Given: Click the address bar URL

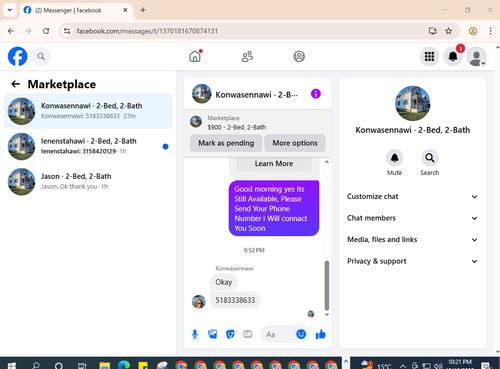Looking at the screenshot, I should point(147,31).
